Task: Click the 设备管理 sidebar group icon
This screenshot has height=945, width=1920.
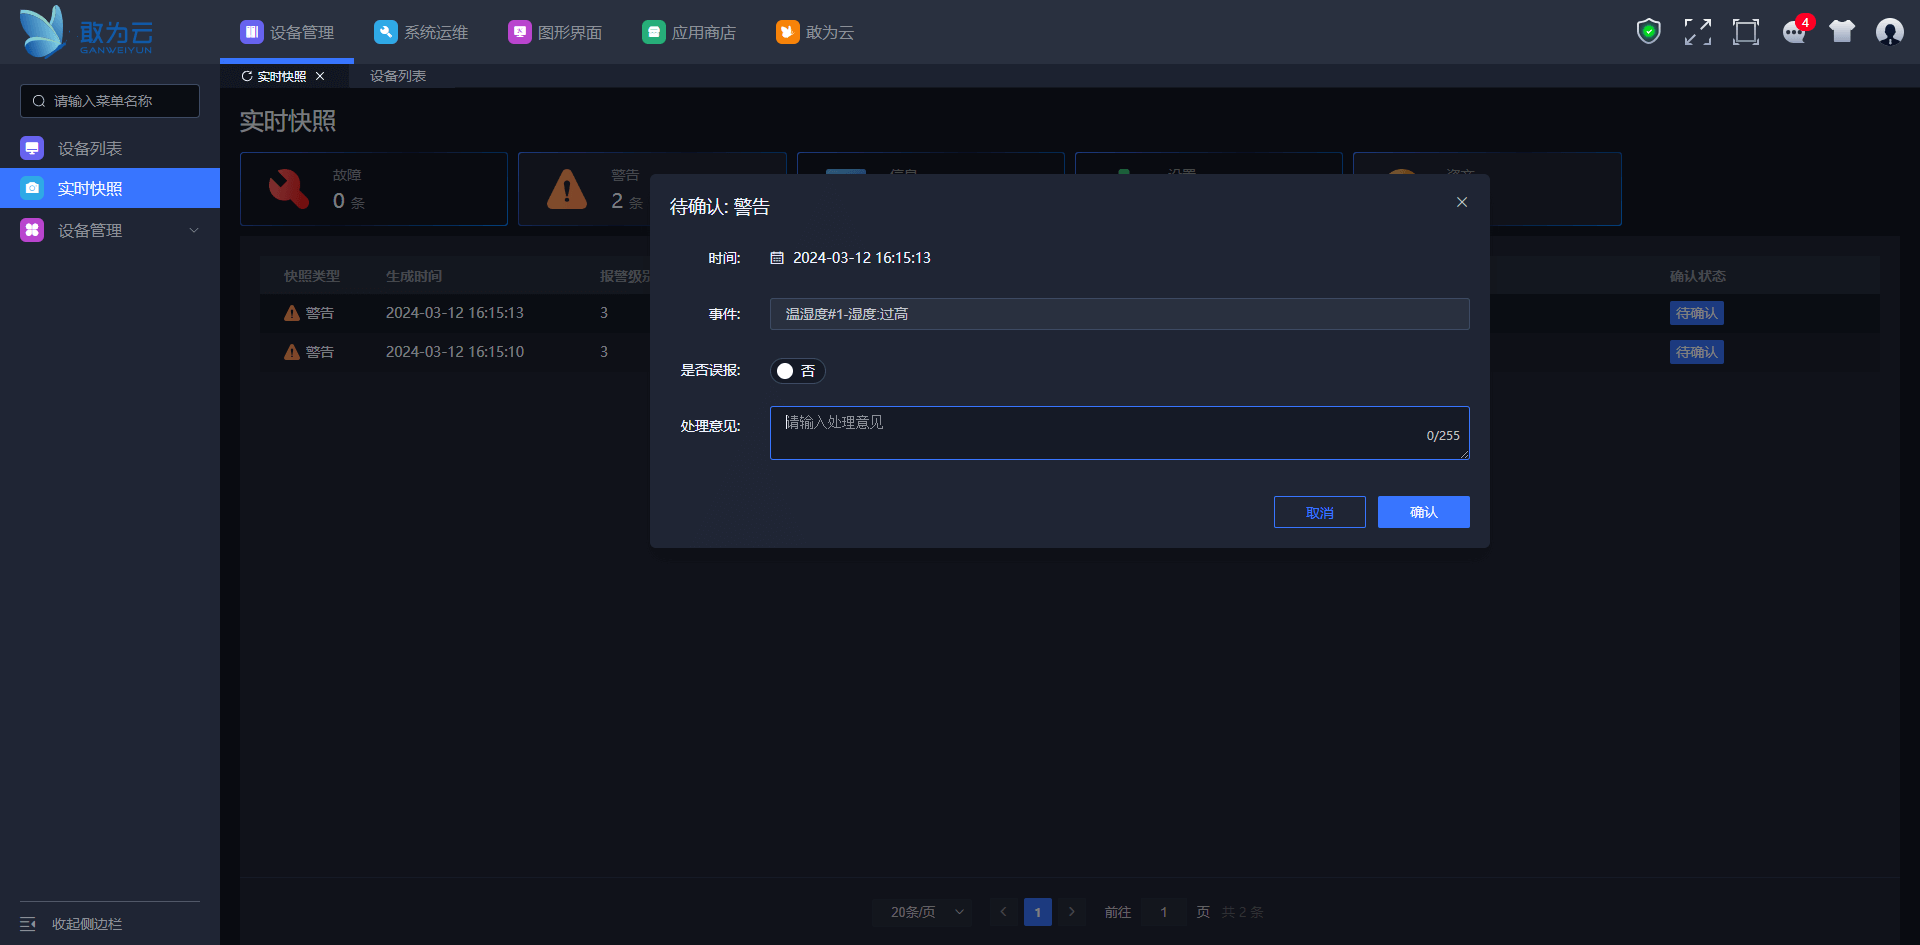Action: click(x=32, y=230)
